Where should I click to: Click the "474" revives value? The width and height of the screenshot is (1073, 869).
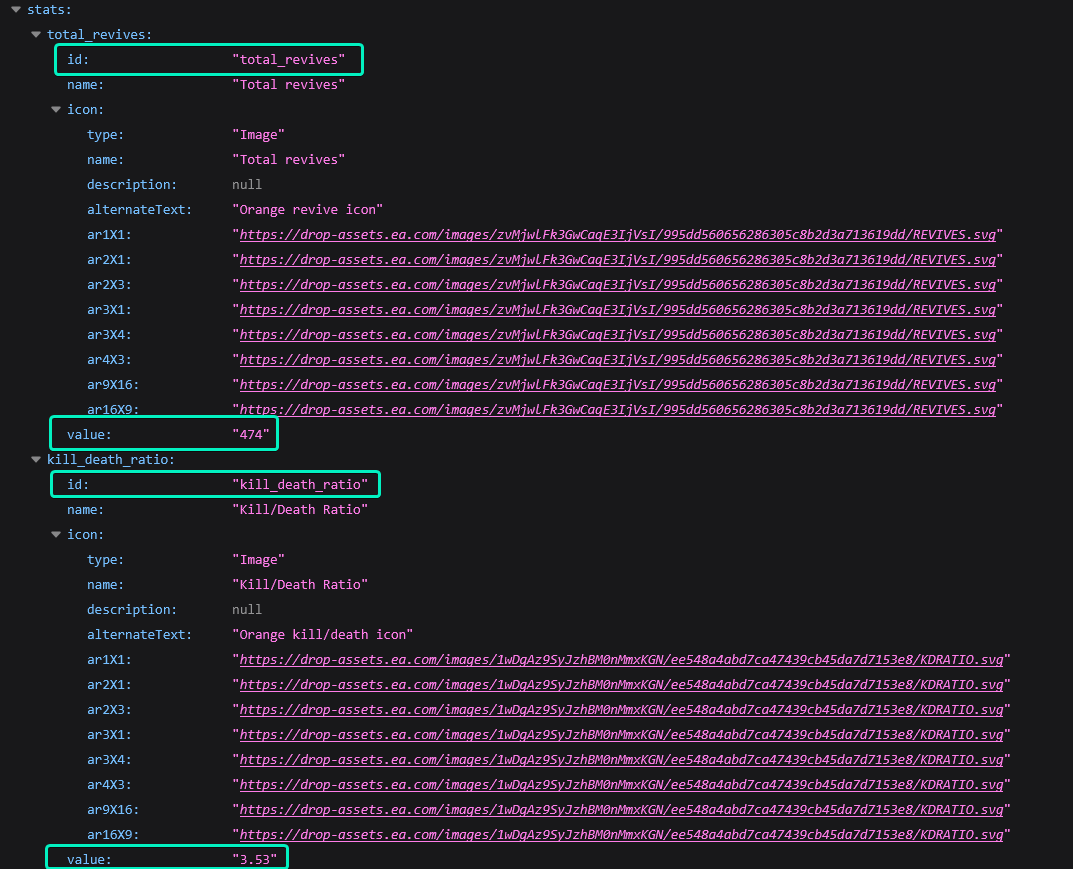(x=252, y=435)
